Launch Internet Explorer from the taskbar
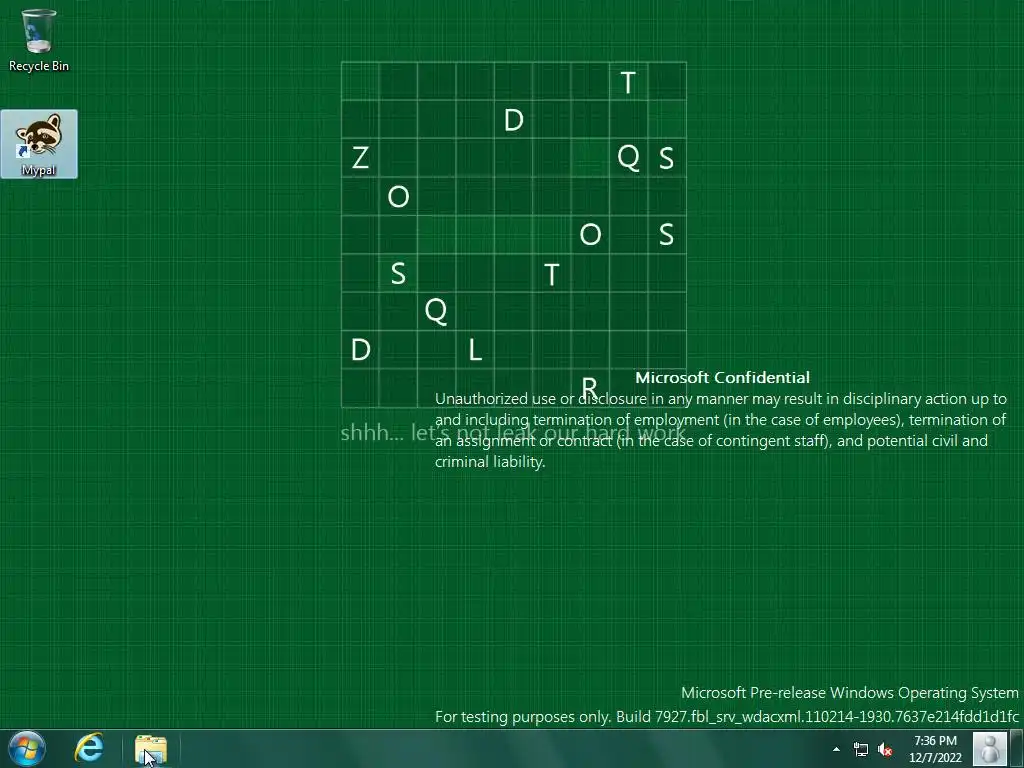The width and height of the screenshot is (1024, 768). [89, 748]
